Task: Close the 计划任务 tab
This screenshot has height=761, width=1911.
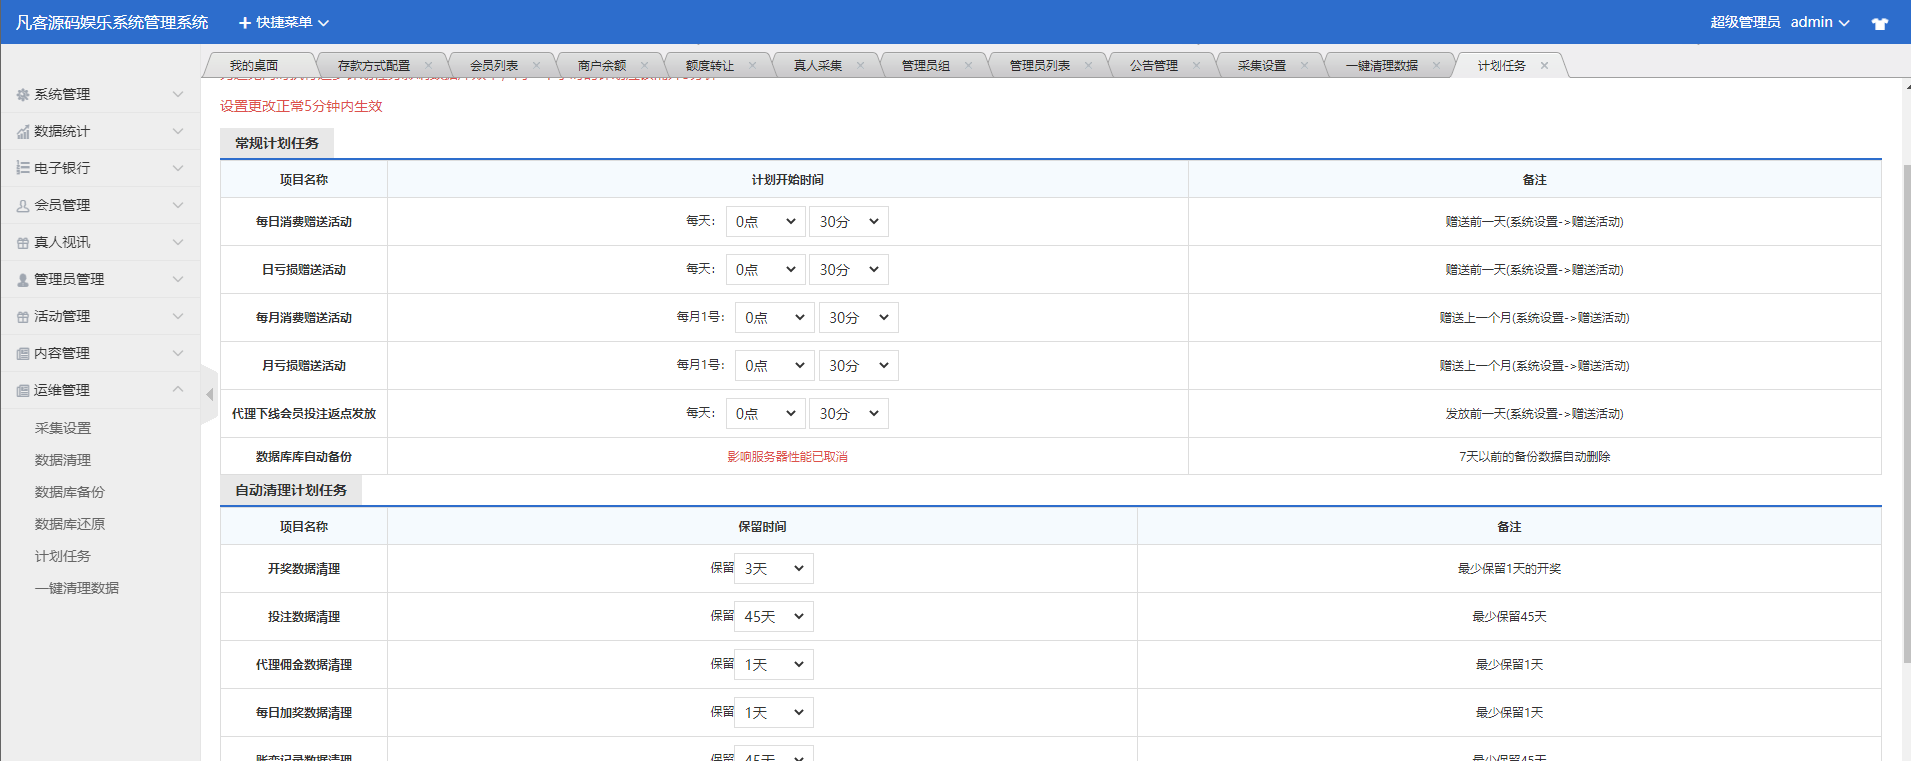Action: [1544, 66]
